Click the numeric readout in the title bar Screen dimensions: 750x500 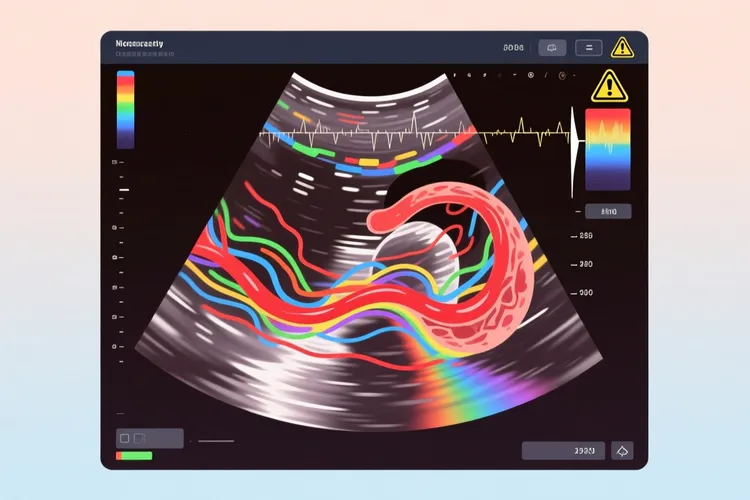[x=513, y=47]
